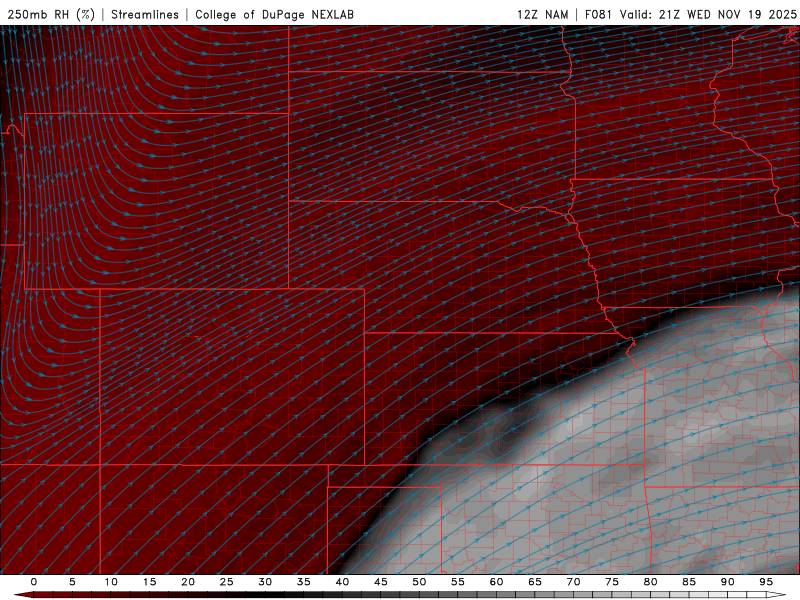Click the colorbar value 5
The height and width of the screenshot is (600, 800).
[72, 582]
